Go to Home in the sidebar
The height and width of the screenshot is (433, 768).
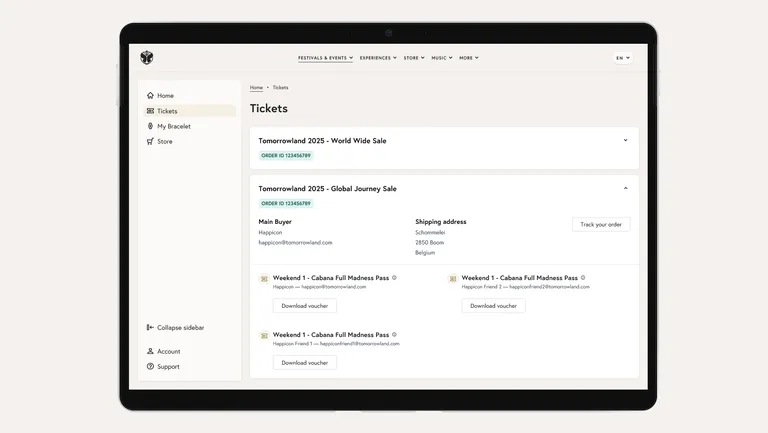point(190,96)
